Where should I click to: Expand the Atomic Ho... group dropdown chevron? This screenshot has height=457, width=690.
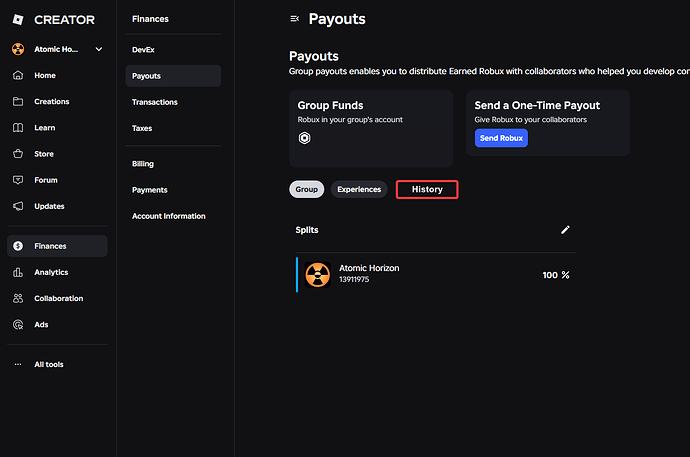(x=99, y=49)
